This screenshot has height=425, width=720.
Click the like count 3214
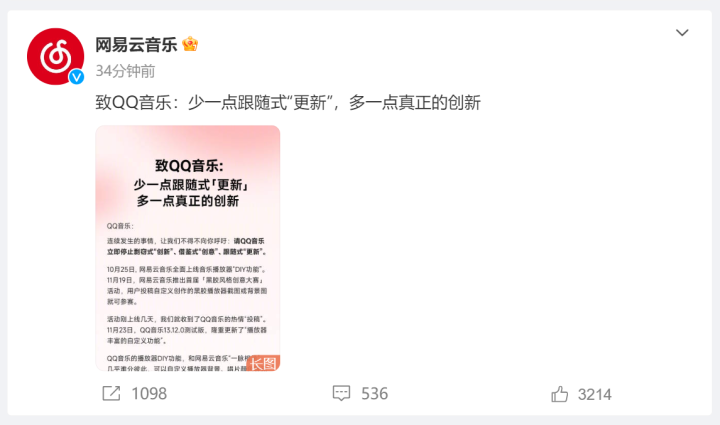pos(595,394)
